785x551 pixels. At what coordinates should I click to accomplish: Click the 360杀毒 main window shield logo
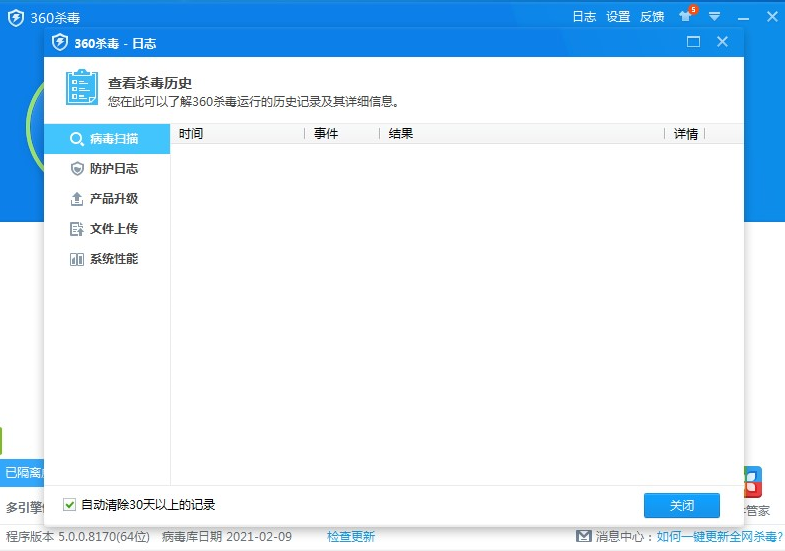pos(16,18)
